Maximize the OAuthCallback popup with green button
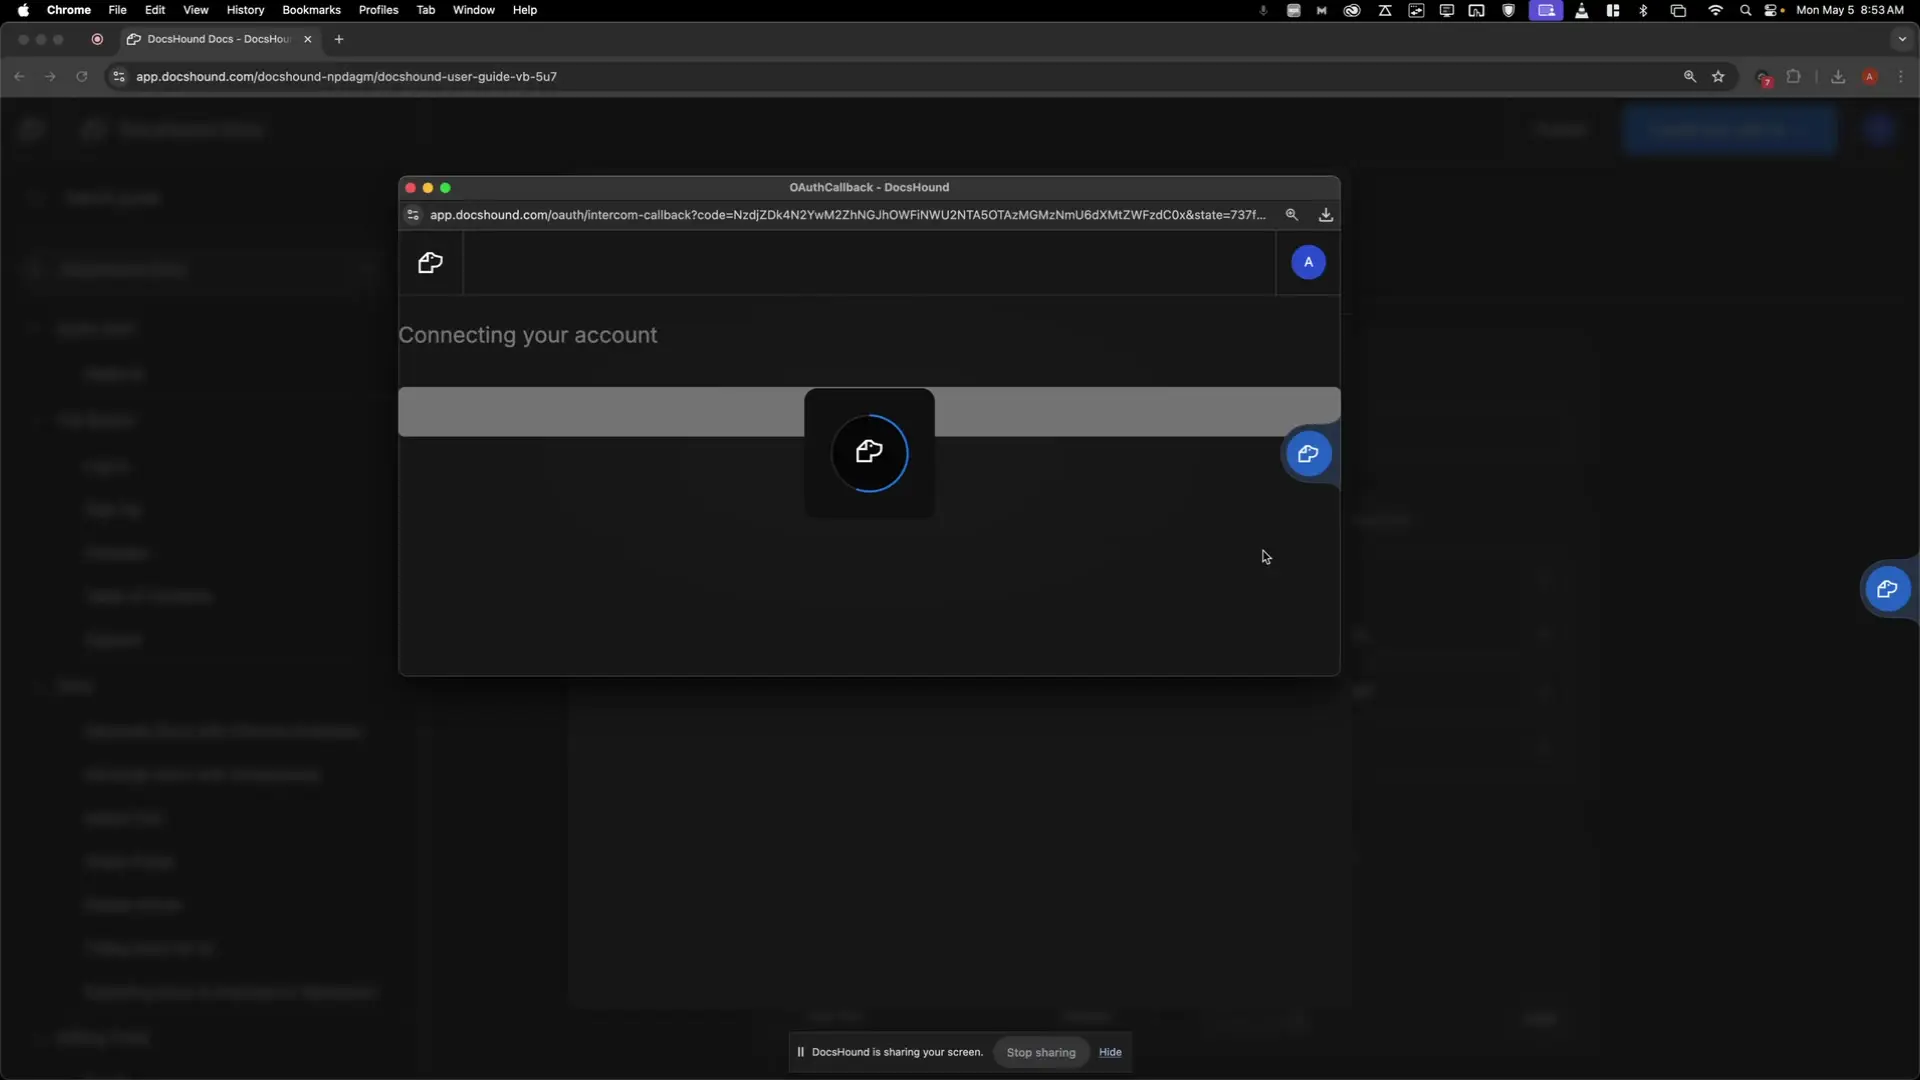 point(446,188)
